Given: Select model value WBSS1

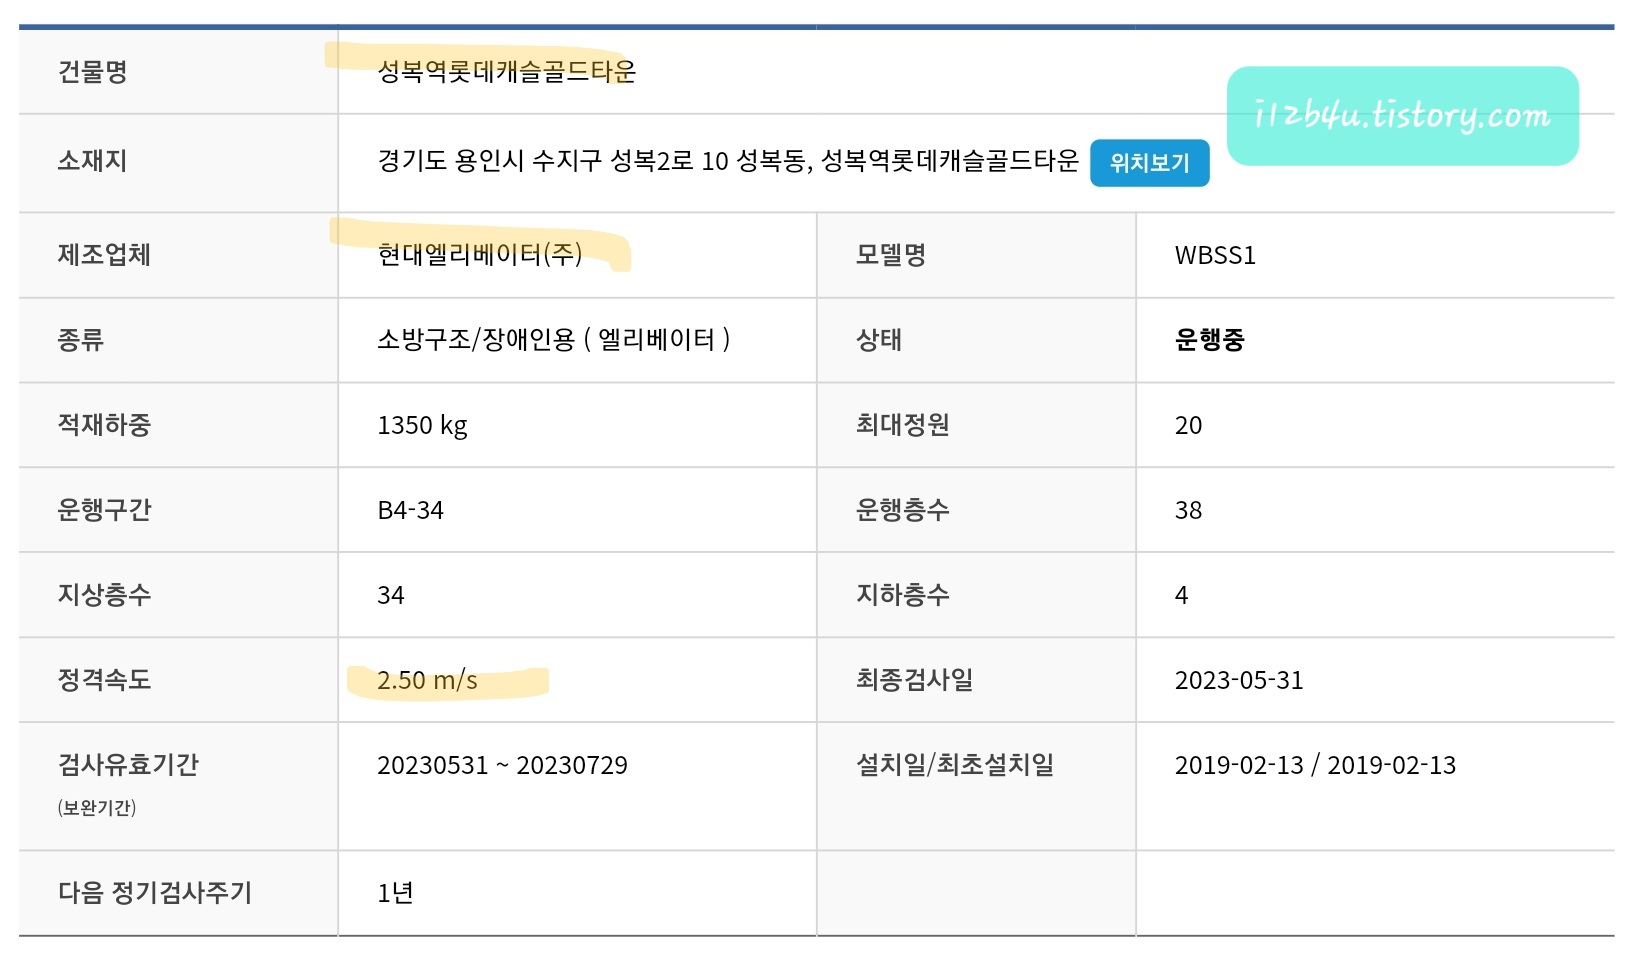Looking at the screenshot, I should tap(1215, 256).
